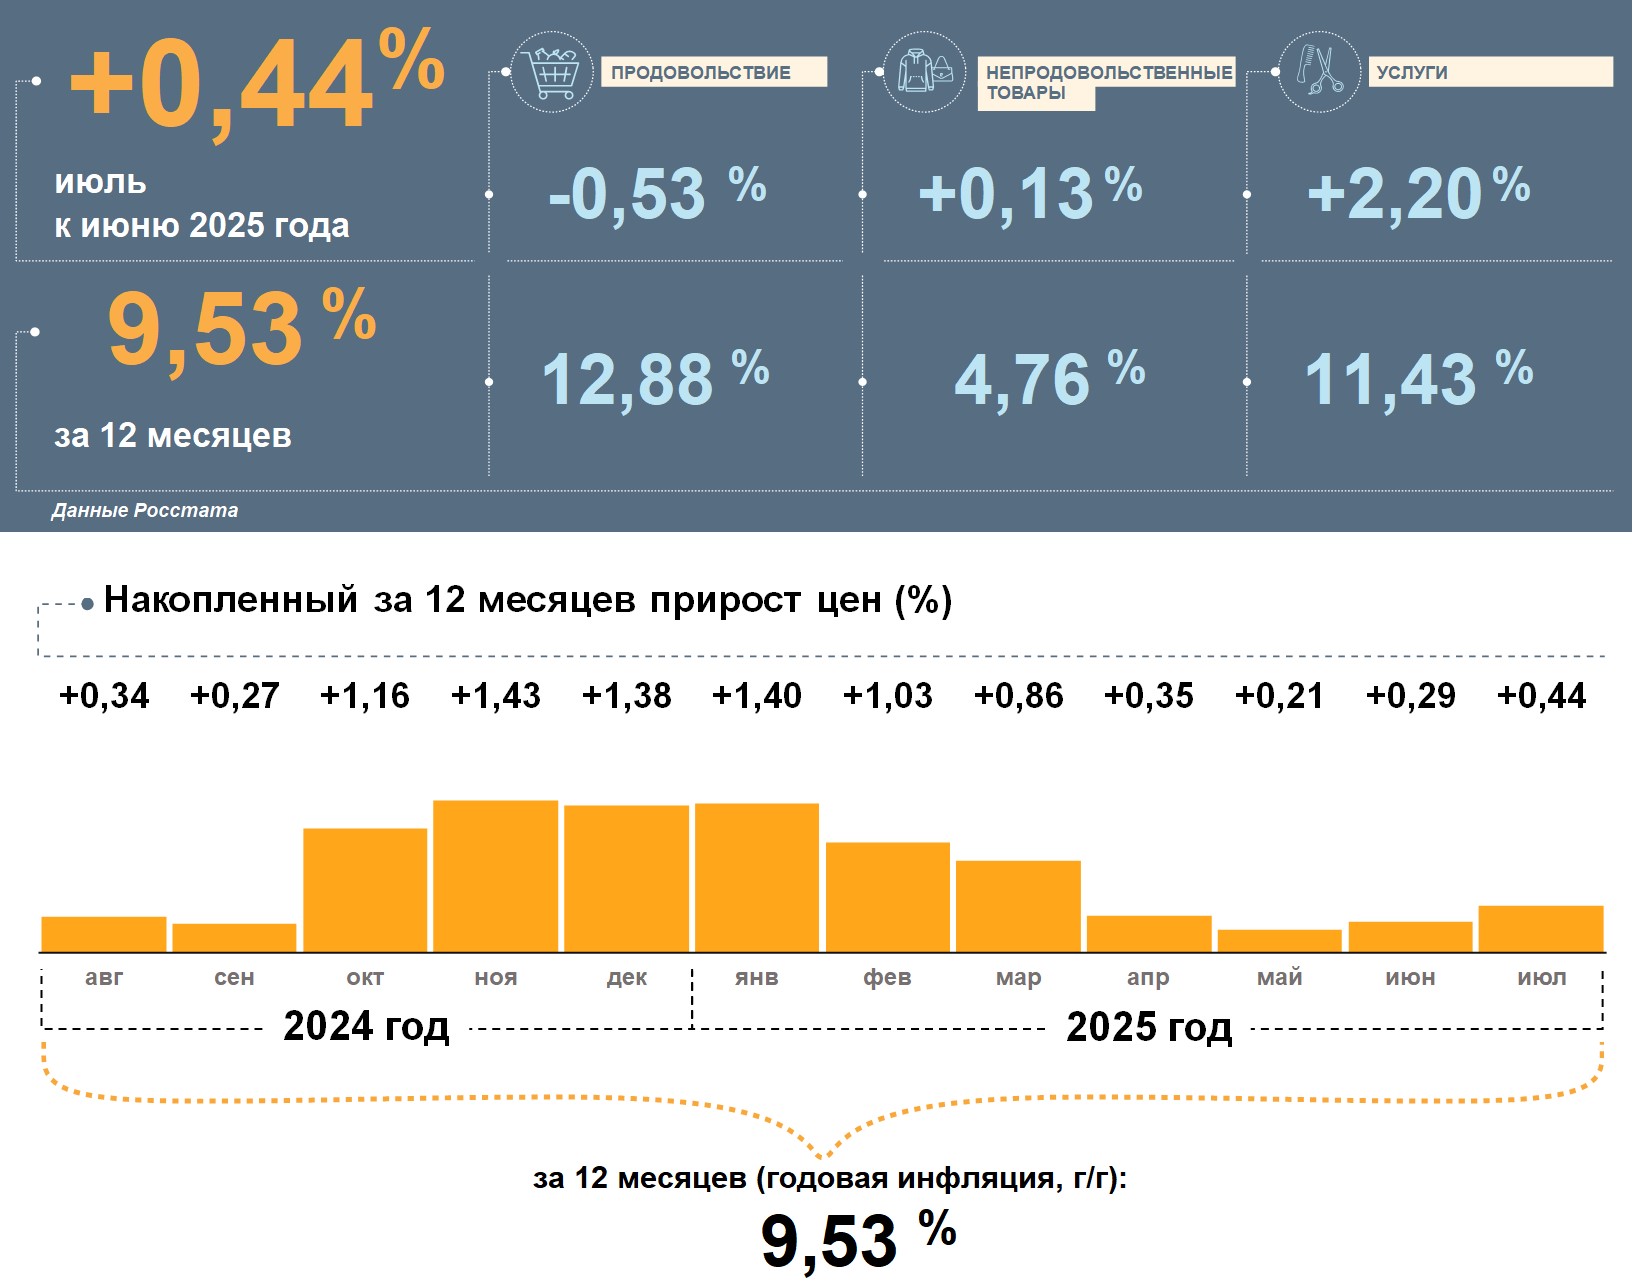Click the -0,53% food monthly value
The width and height of the screenshot is (1633, 1285).
(x=657, y=193)
